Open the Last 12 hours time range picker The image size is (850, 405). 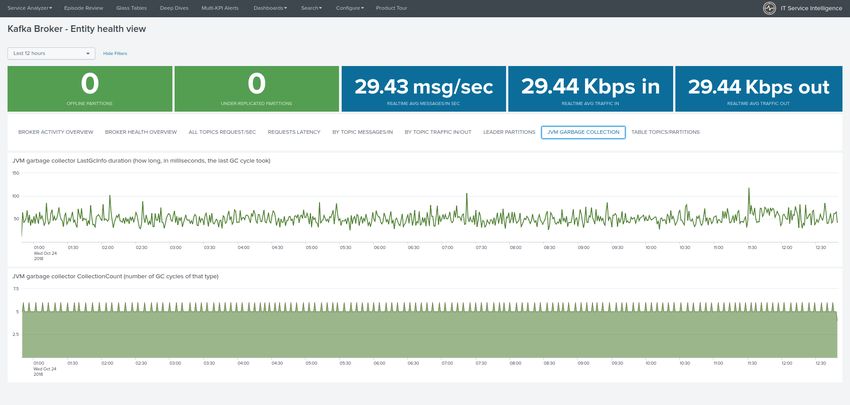coord(51,53)
